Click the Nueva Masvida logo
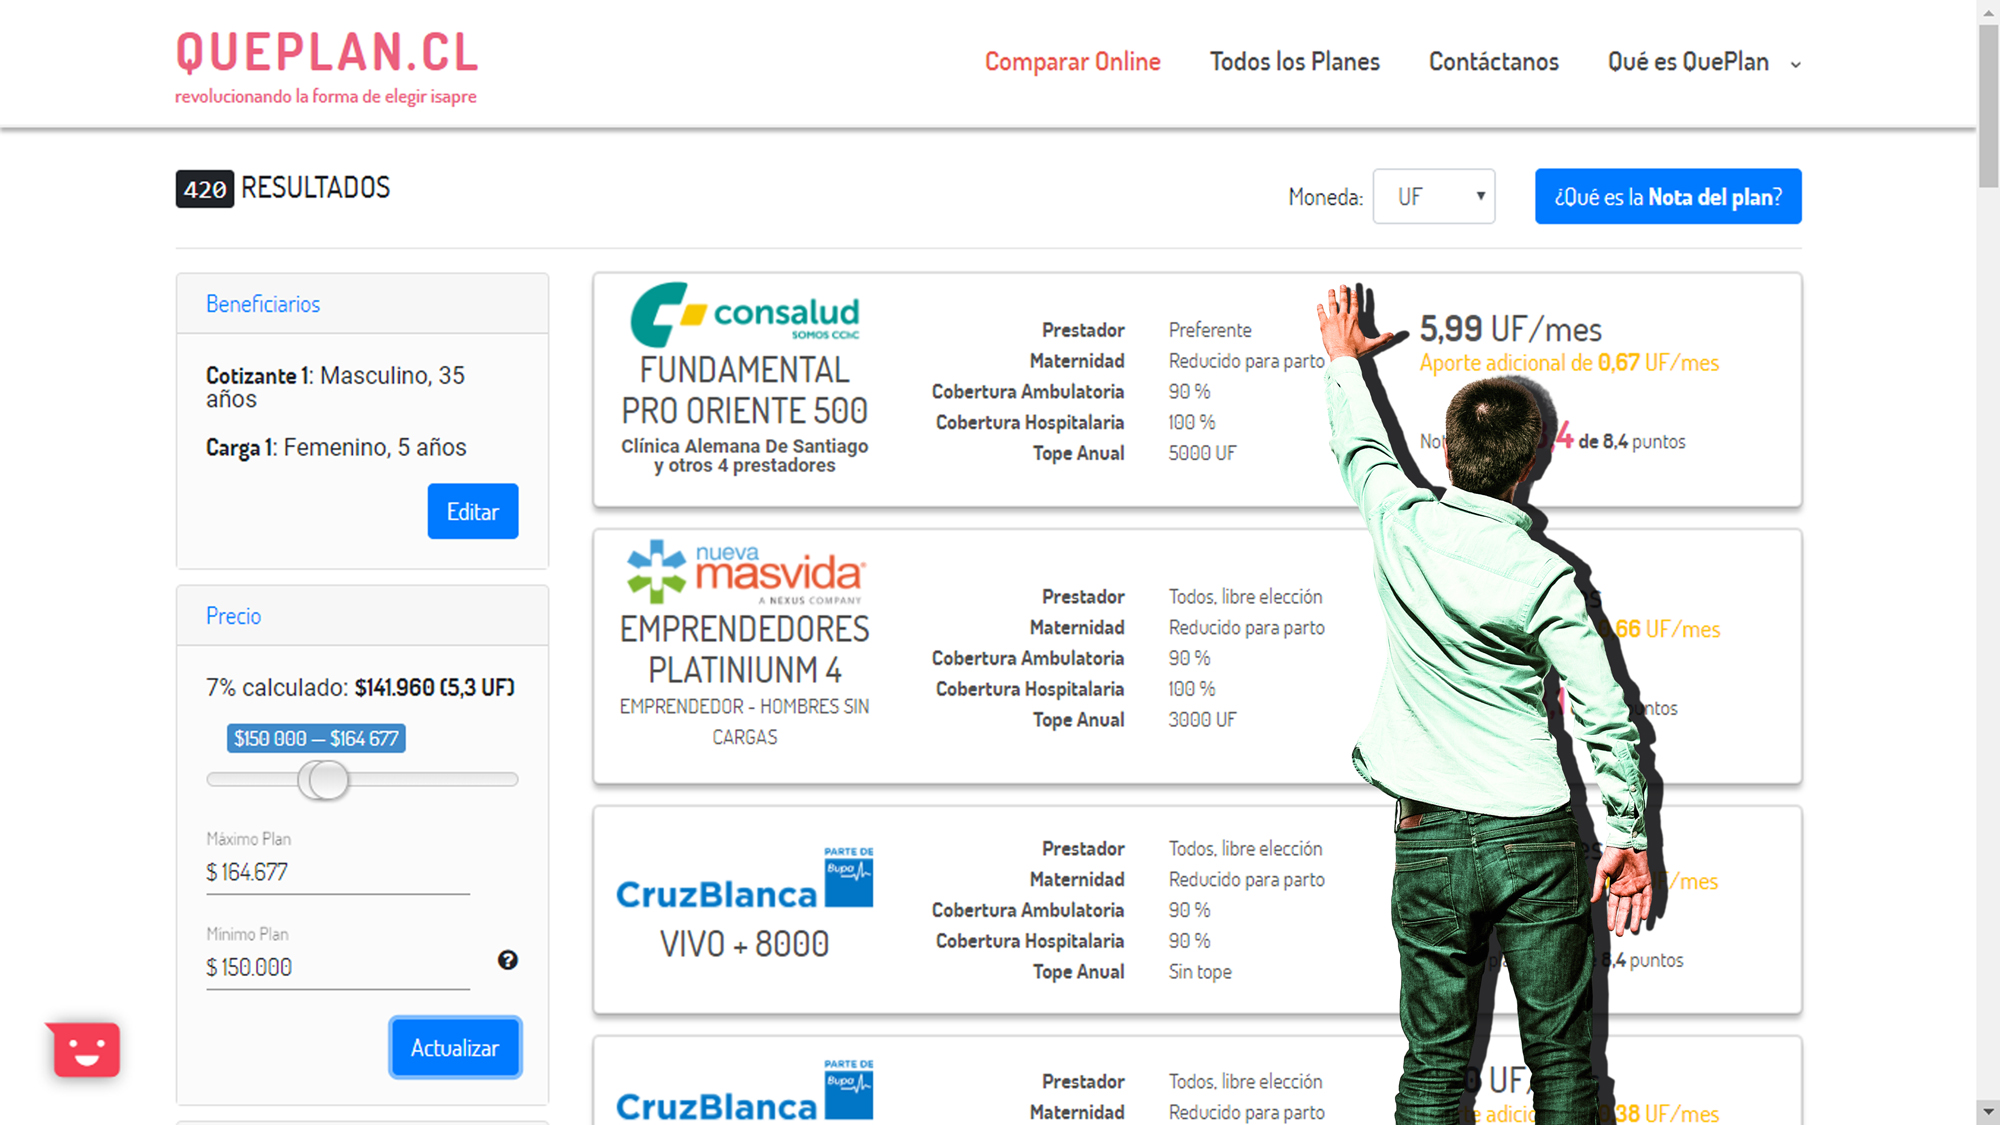Screen dimensions: 2000x1125 coord(744,572)
